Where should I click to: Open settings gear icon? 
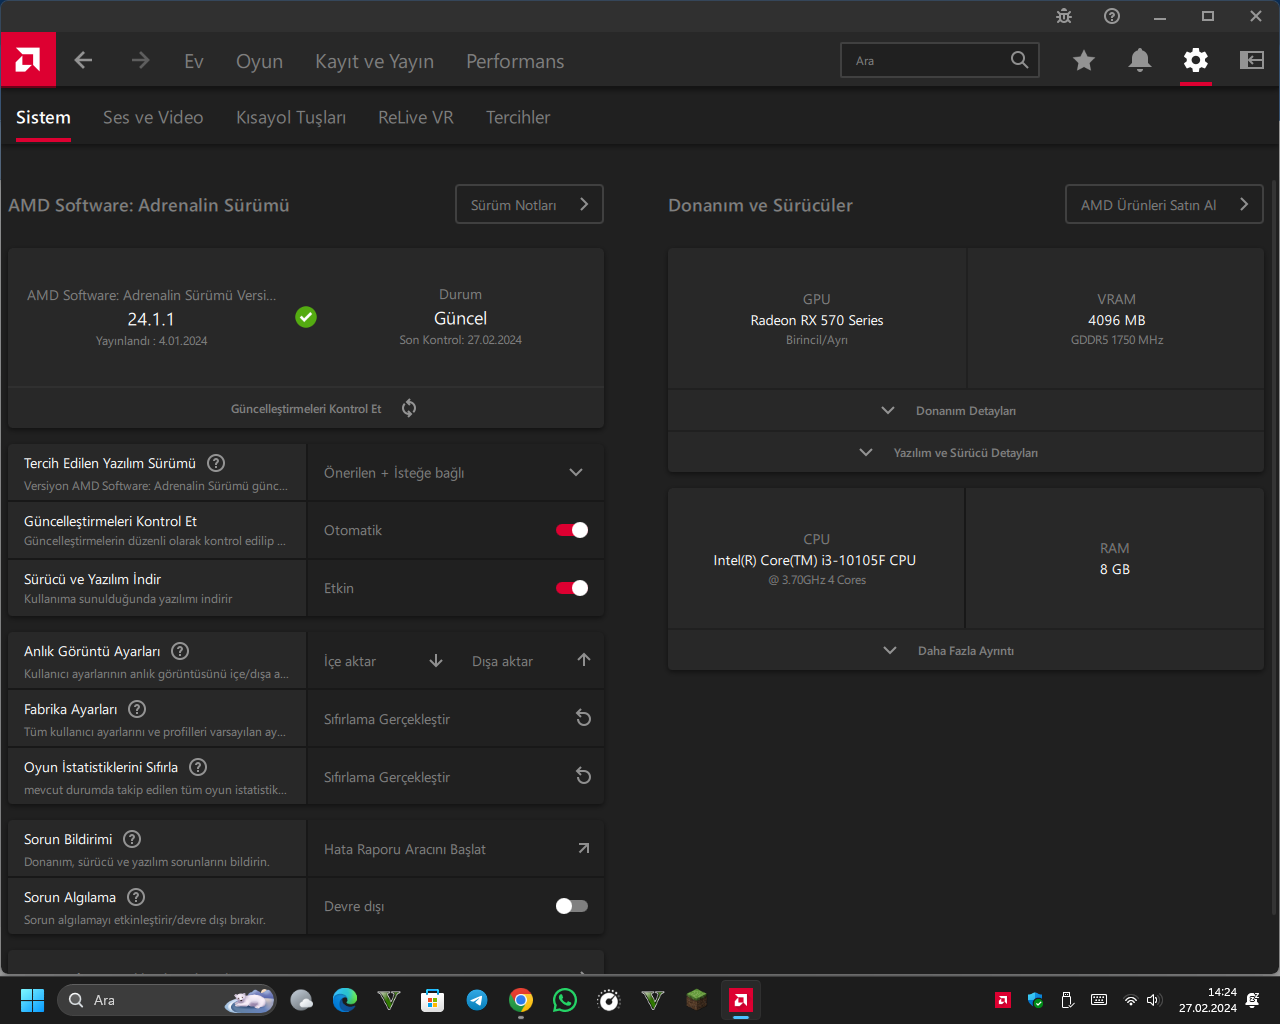click(1196, 61)
